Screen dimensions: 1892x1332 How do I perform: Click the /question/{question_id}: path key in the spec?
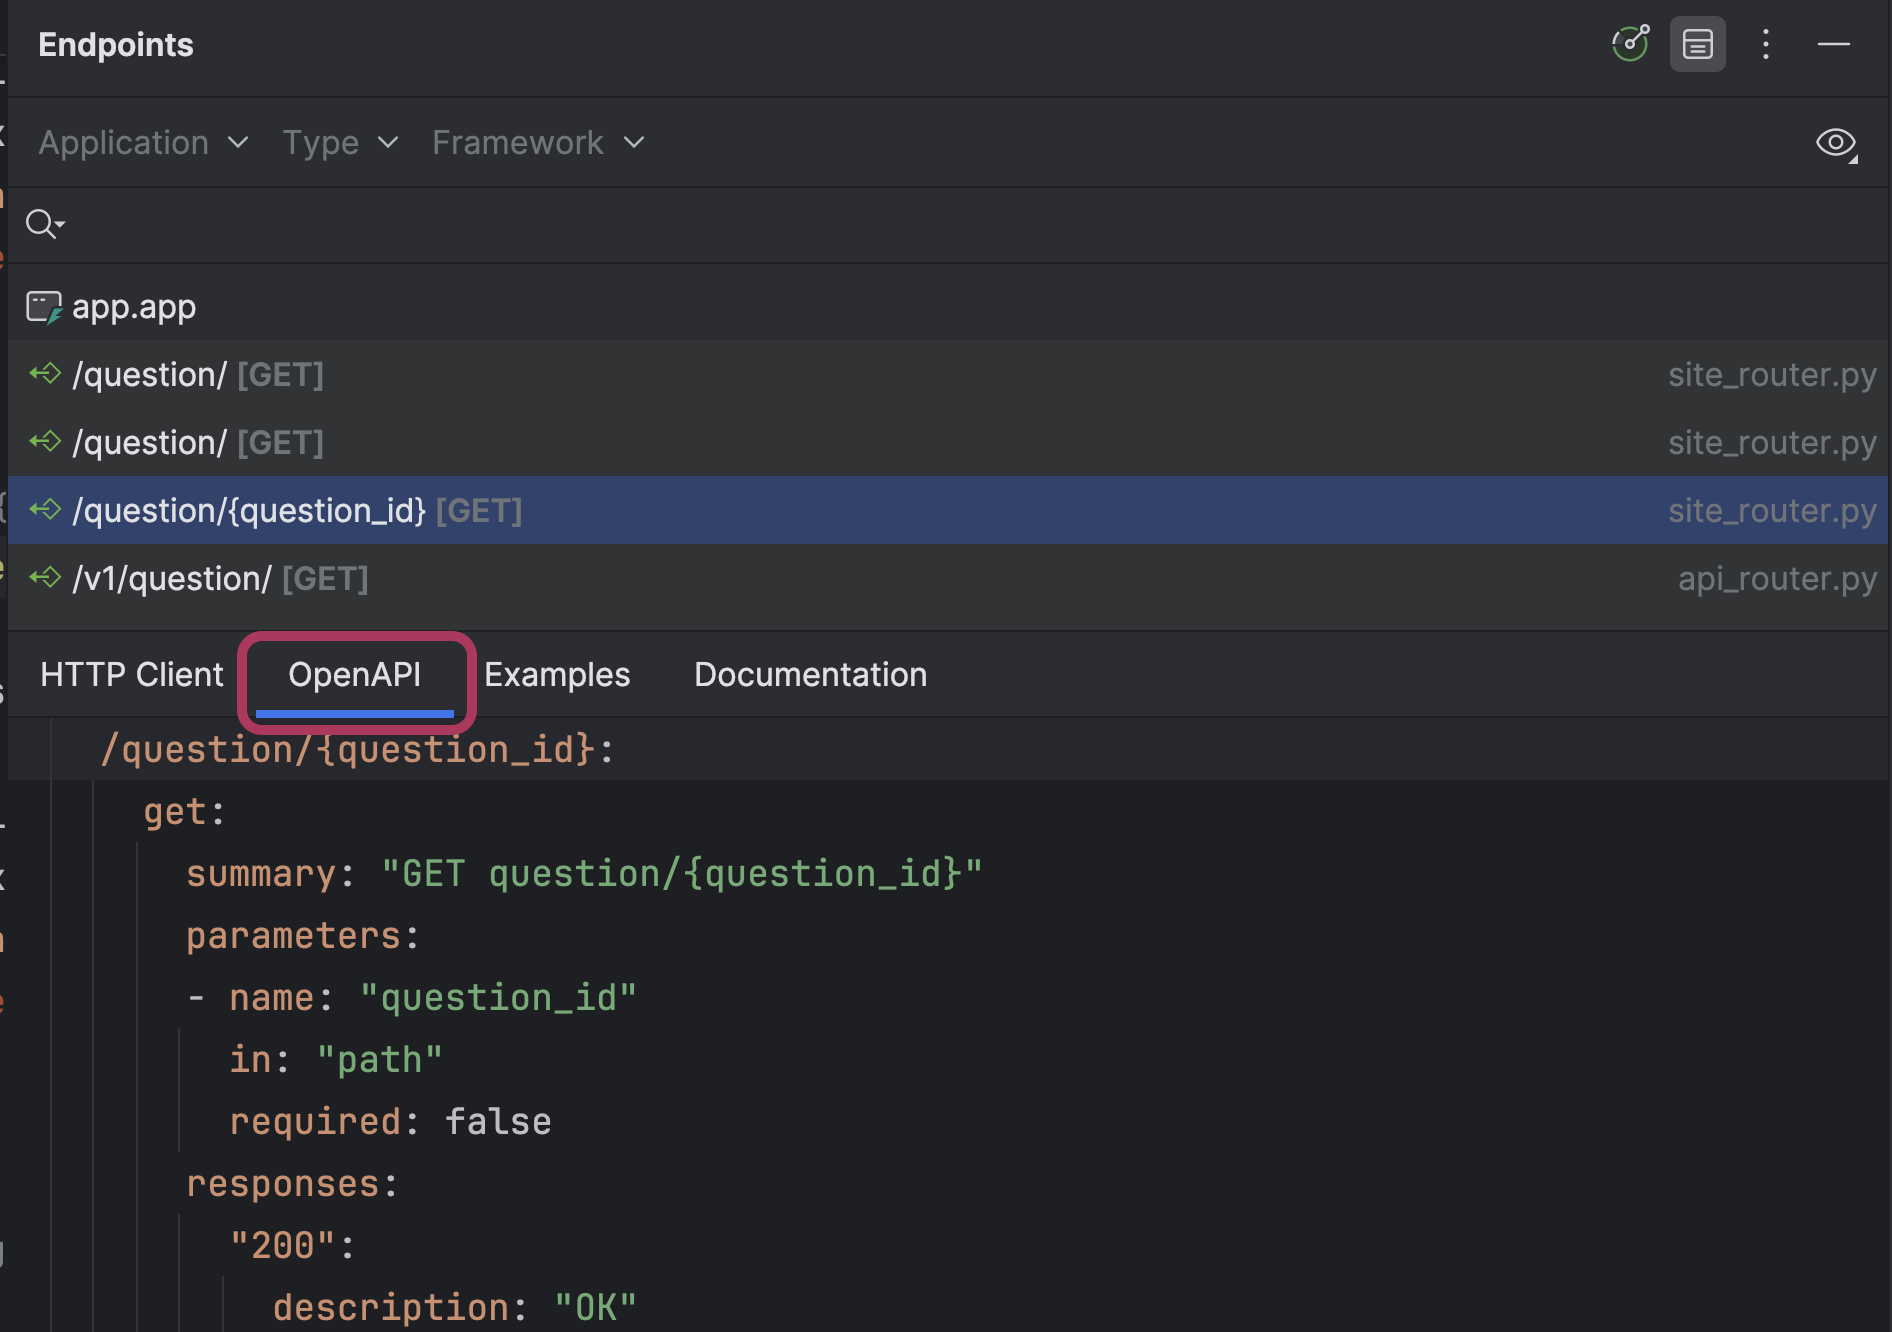[x=357, y=749]
